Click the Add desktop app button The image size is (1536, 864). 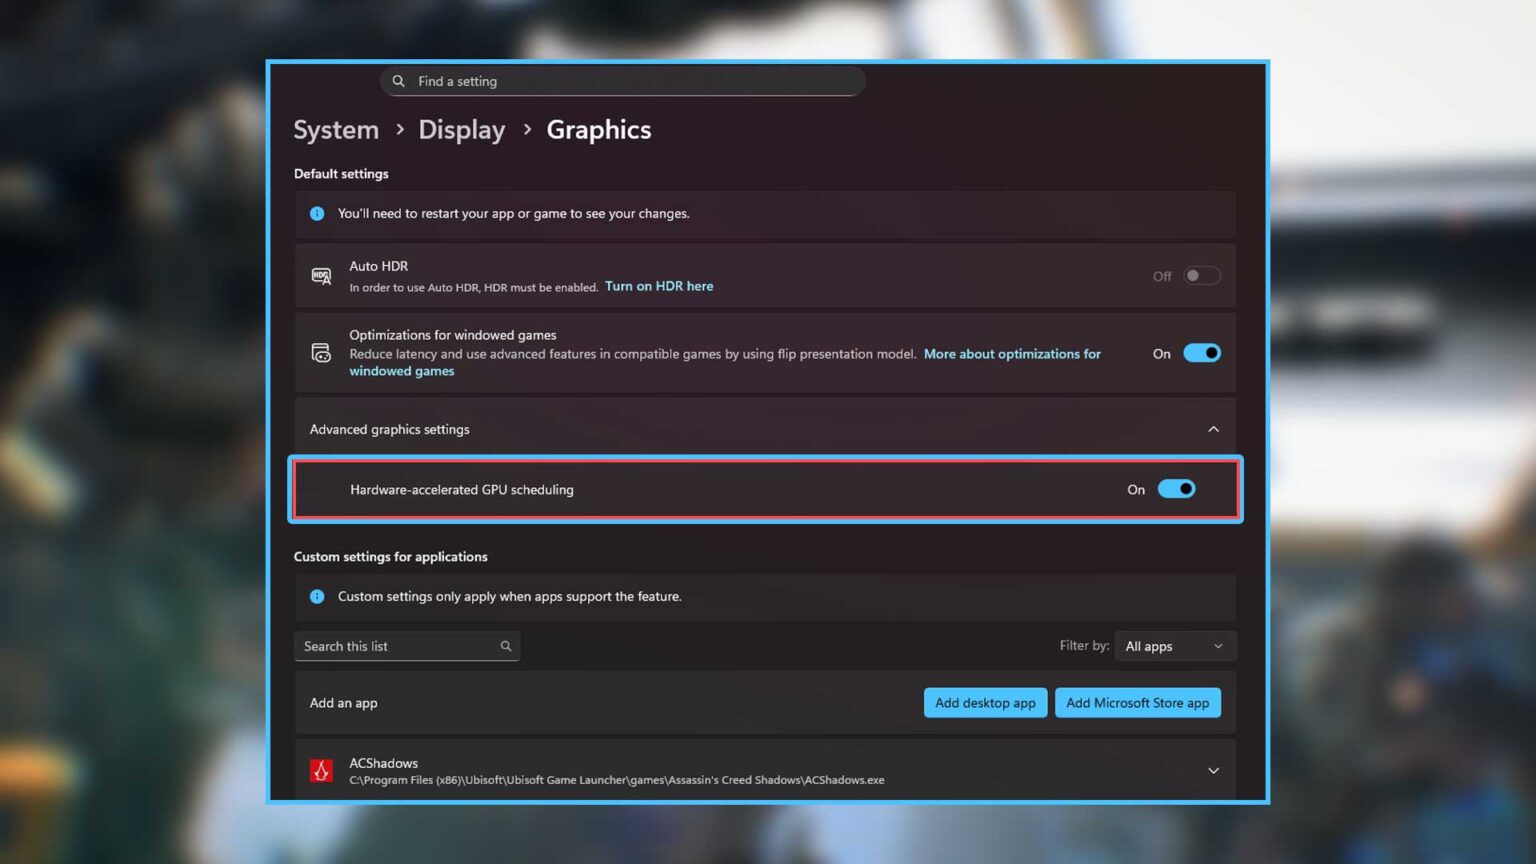(x=984, y=702)
